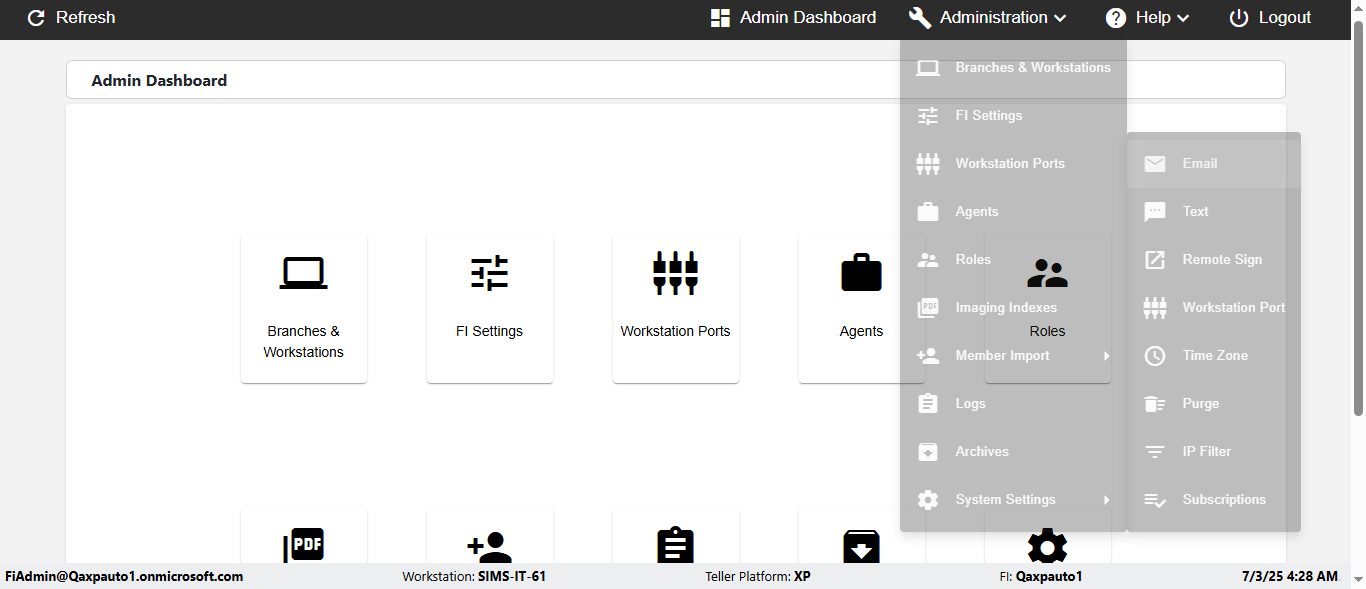Click gear icon beside System Settings menu entry
Image resolution: width=1366 pixels, height=589 pixels.
click(928, 500)
